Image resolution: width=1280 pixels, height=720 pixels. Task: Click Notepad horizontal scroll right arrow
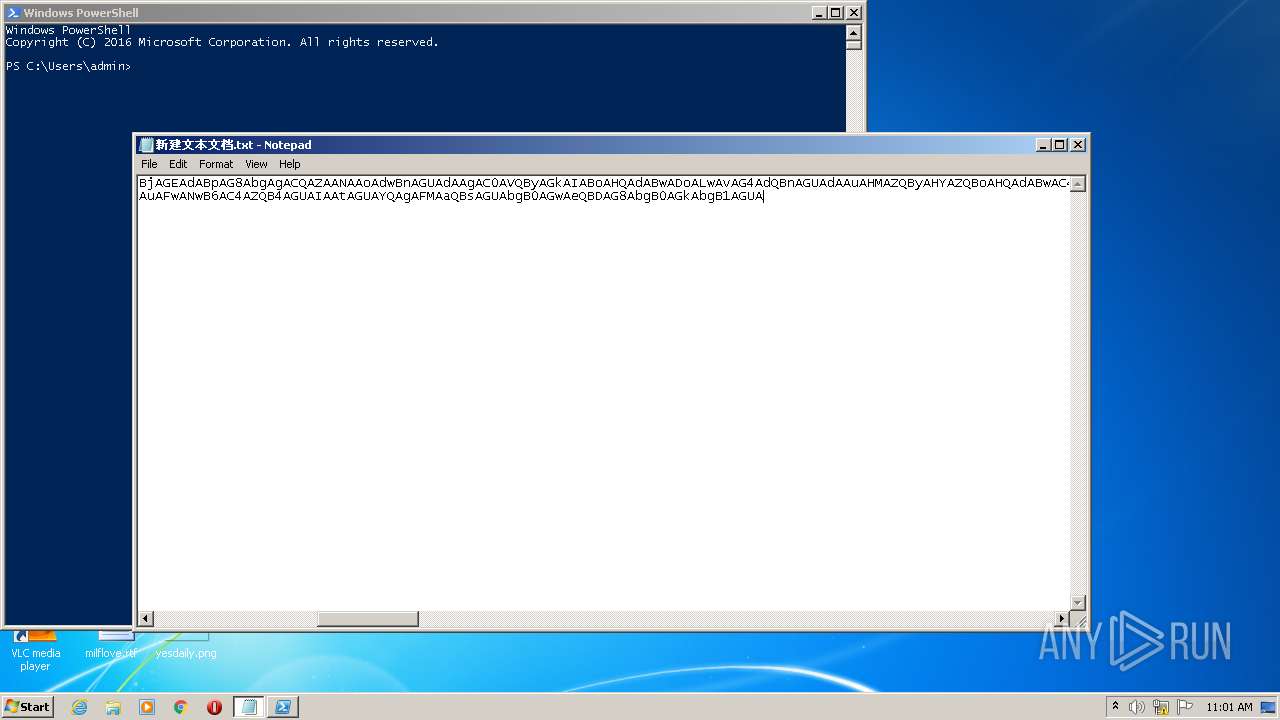pyautogui.click(x=1062, y=619)
